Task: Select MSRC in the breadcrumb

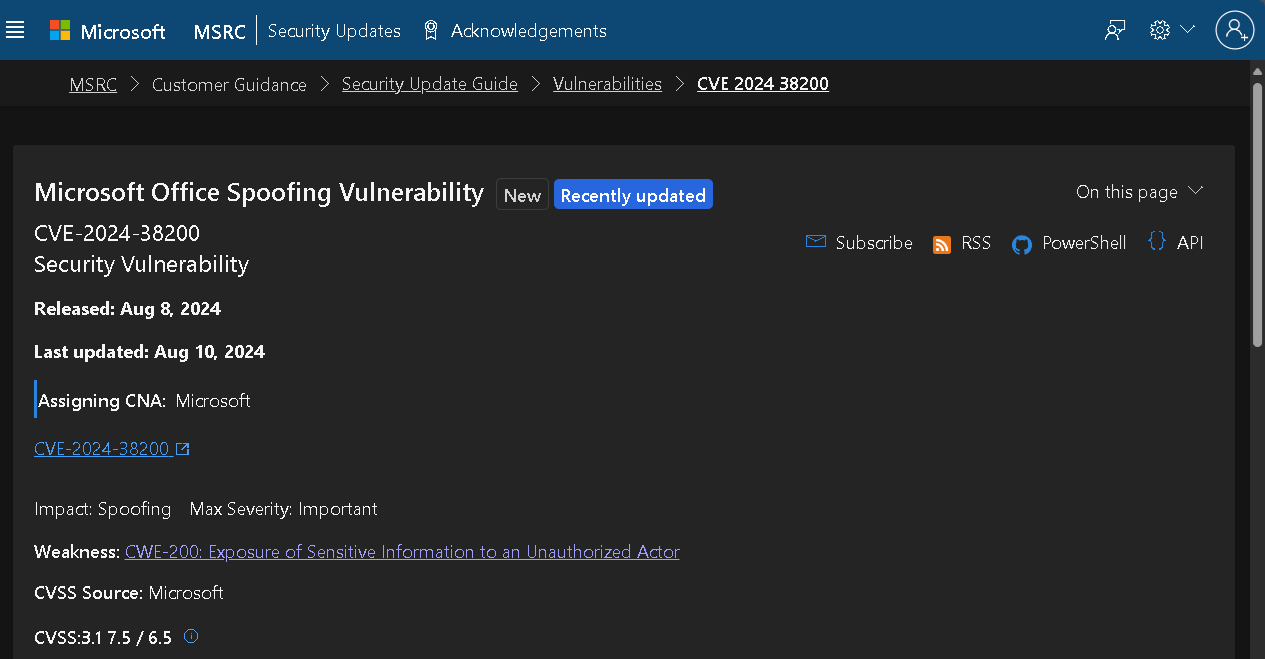Action: [x=93, y=84]
